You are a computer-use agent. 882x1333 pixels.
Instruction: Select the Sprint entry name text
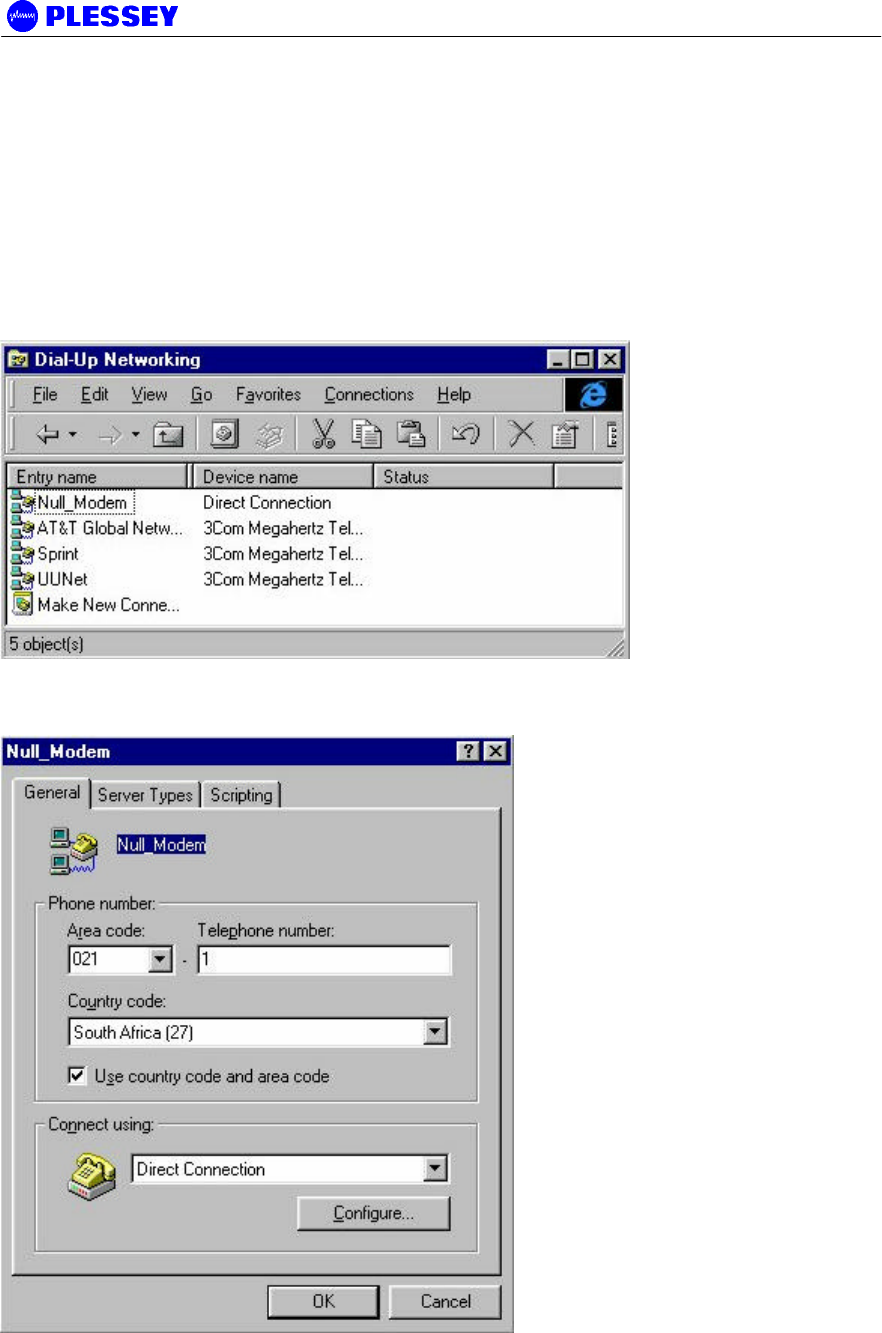tap(58, 553)
